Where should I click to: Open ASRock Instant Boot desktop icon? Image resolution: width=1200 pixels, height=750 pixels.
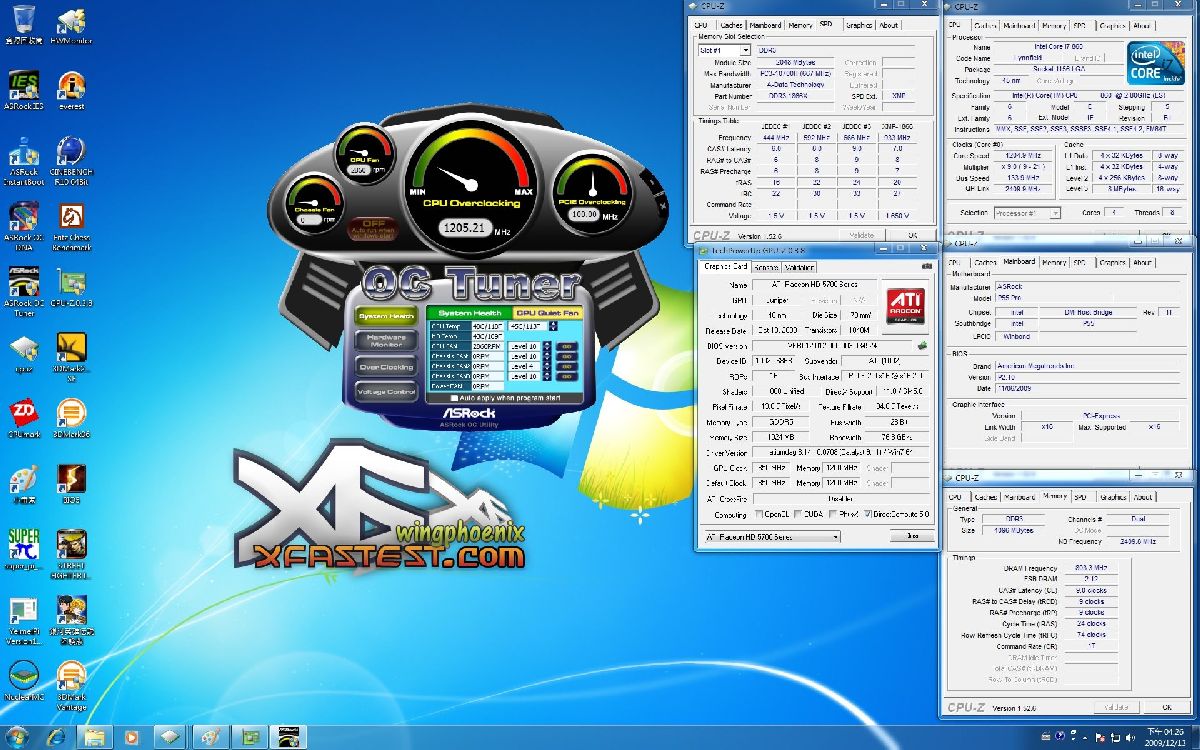point(23,160)
